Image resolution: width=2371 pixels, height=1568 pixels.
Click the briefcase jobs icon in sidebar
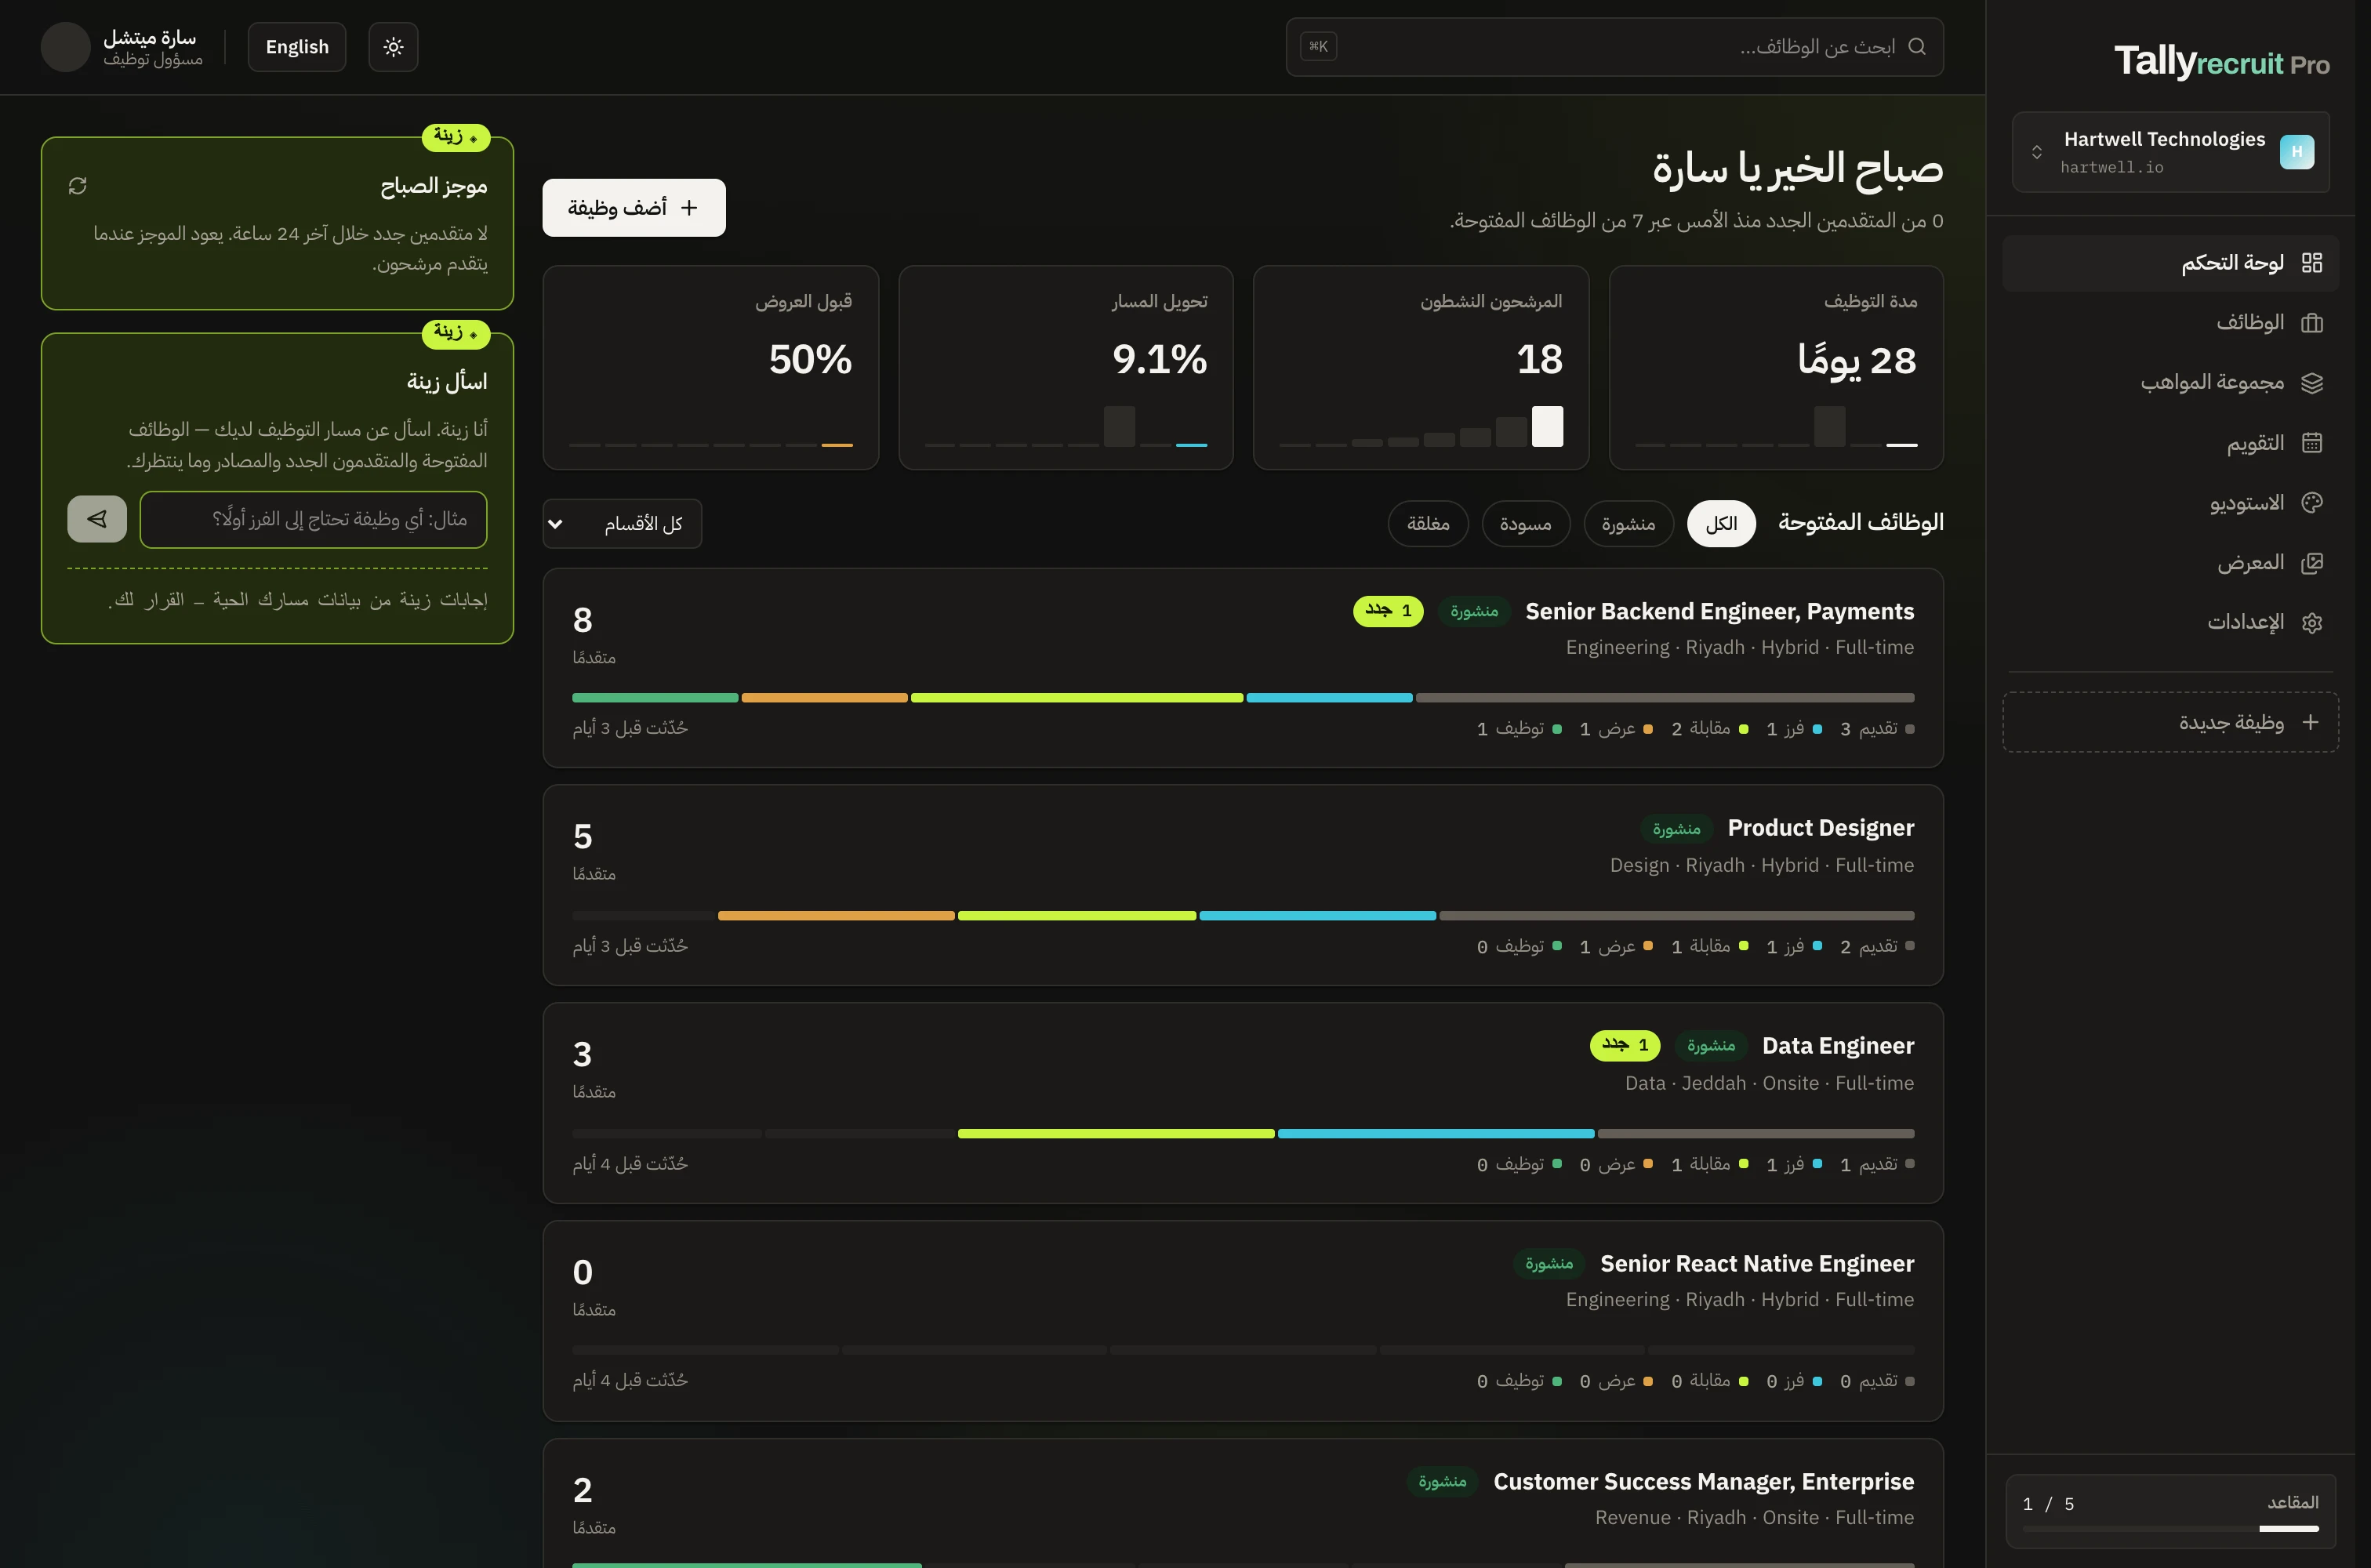click(2311, 322)
